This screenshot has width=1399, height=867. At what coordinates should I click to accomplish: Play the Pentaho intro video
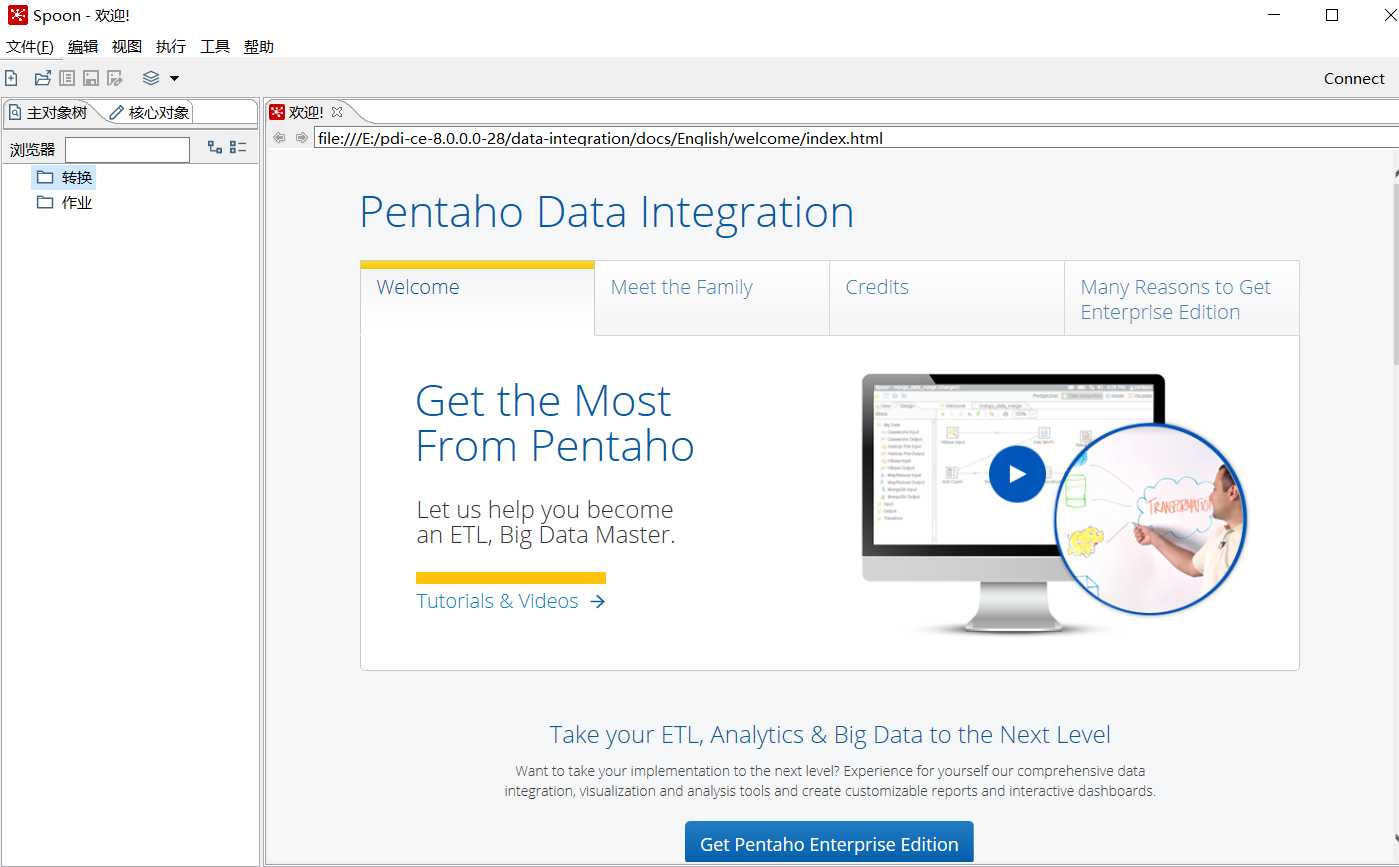(1017, 474)
